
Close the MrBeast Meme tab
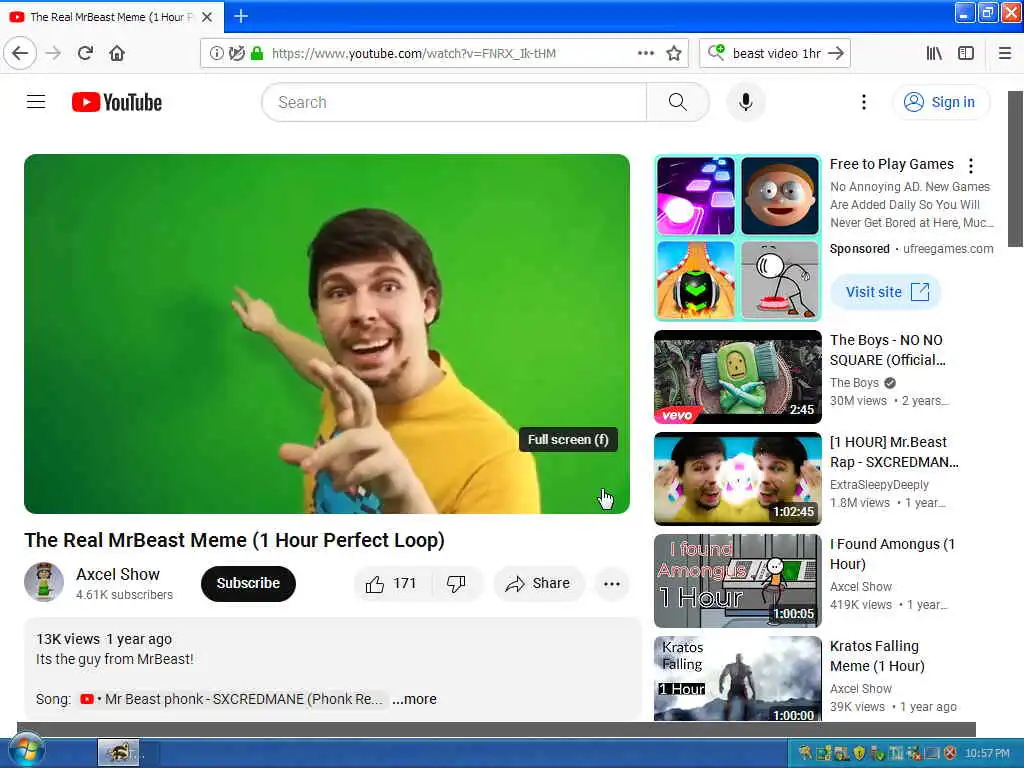tap(207, 17)
